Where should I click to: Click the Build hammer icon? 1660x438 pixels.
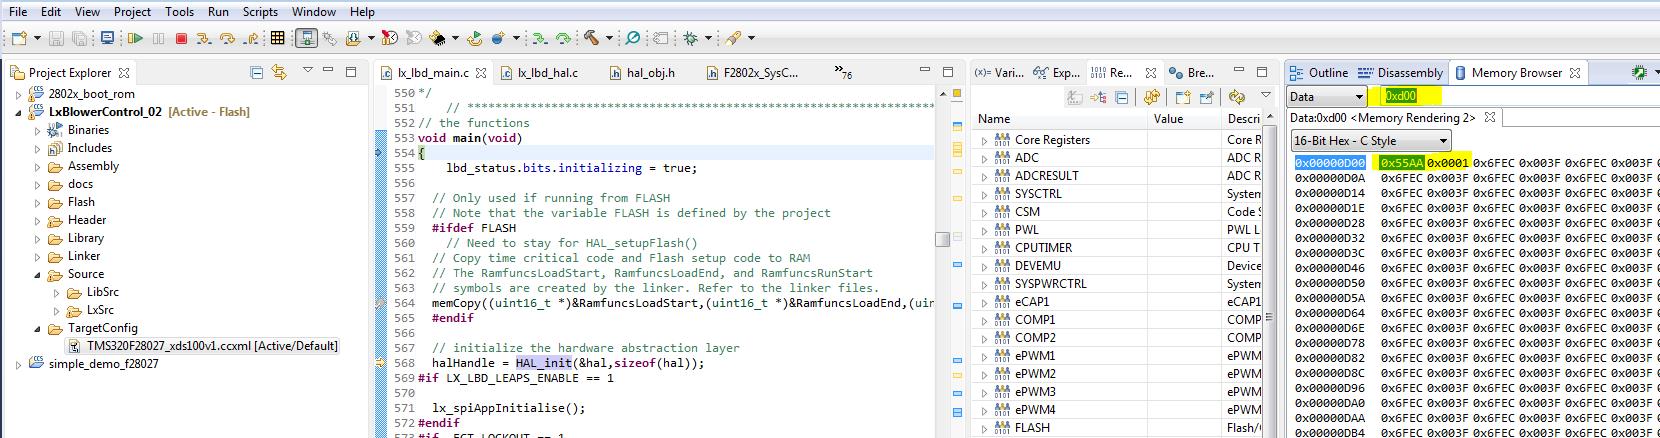coord(592,38)
